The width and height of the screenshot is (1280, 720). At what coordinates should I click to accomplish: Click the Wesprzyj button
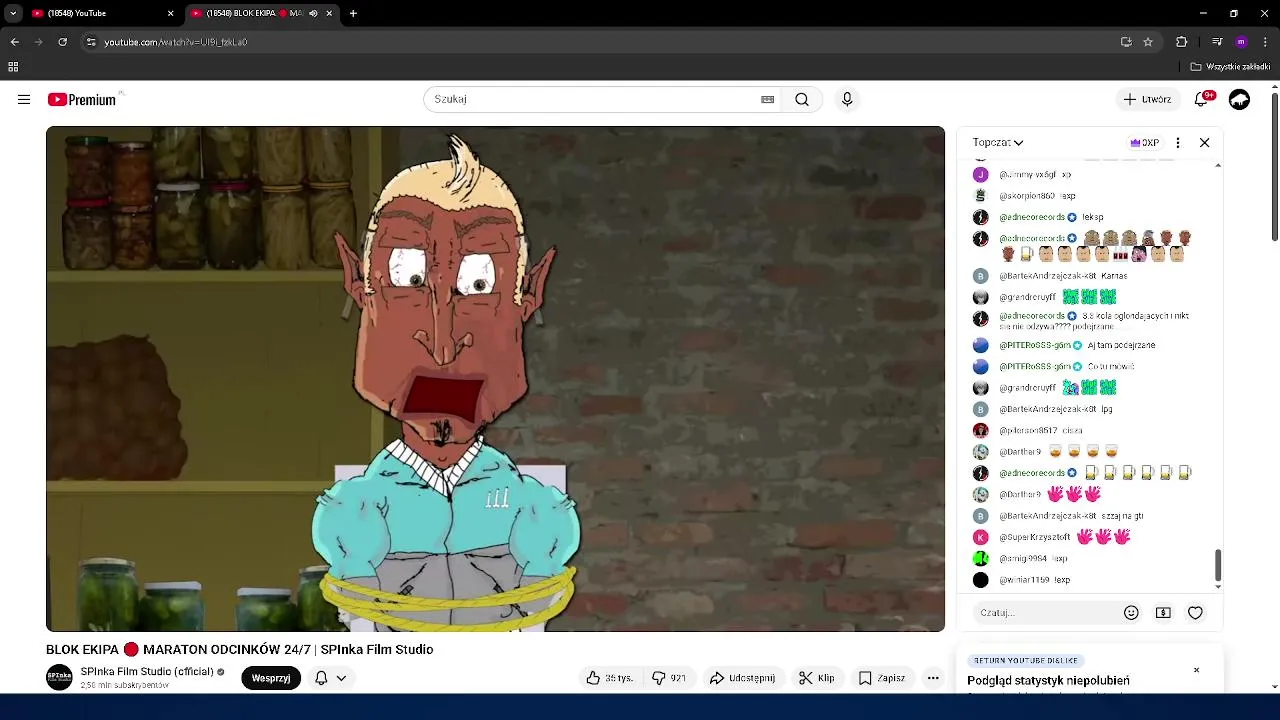tap(271, 678)
